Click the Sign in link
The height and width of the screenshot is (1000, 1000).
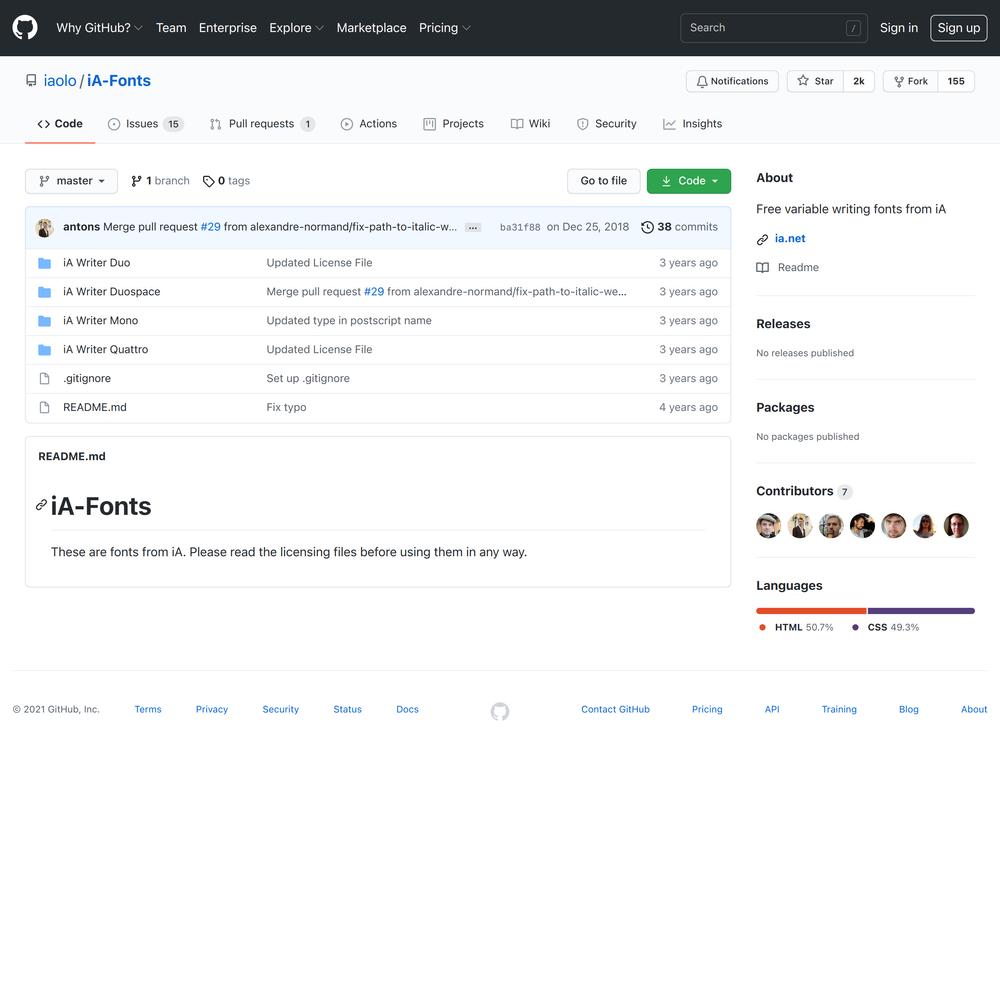(x=899, y=27)
